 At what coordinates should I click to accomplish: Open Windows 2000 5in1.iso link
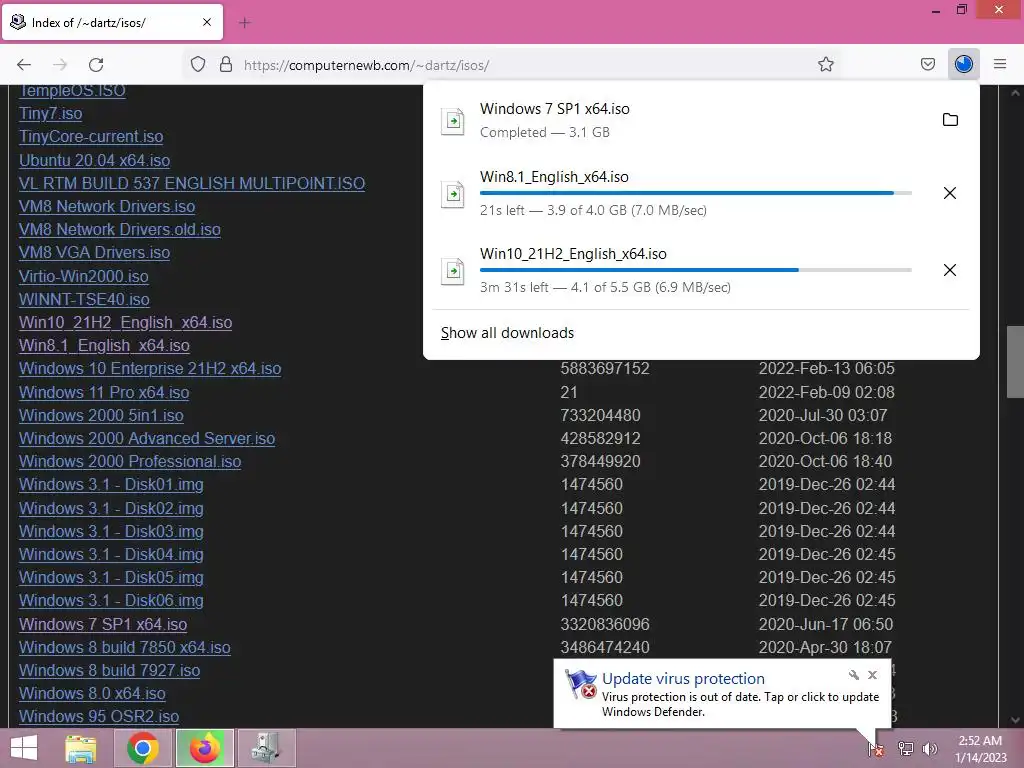[x=101, y=416]
